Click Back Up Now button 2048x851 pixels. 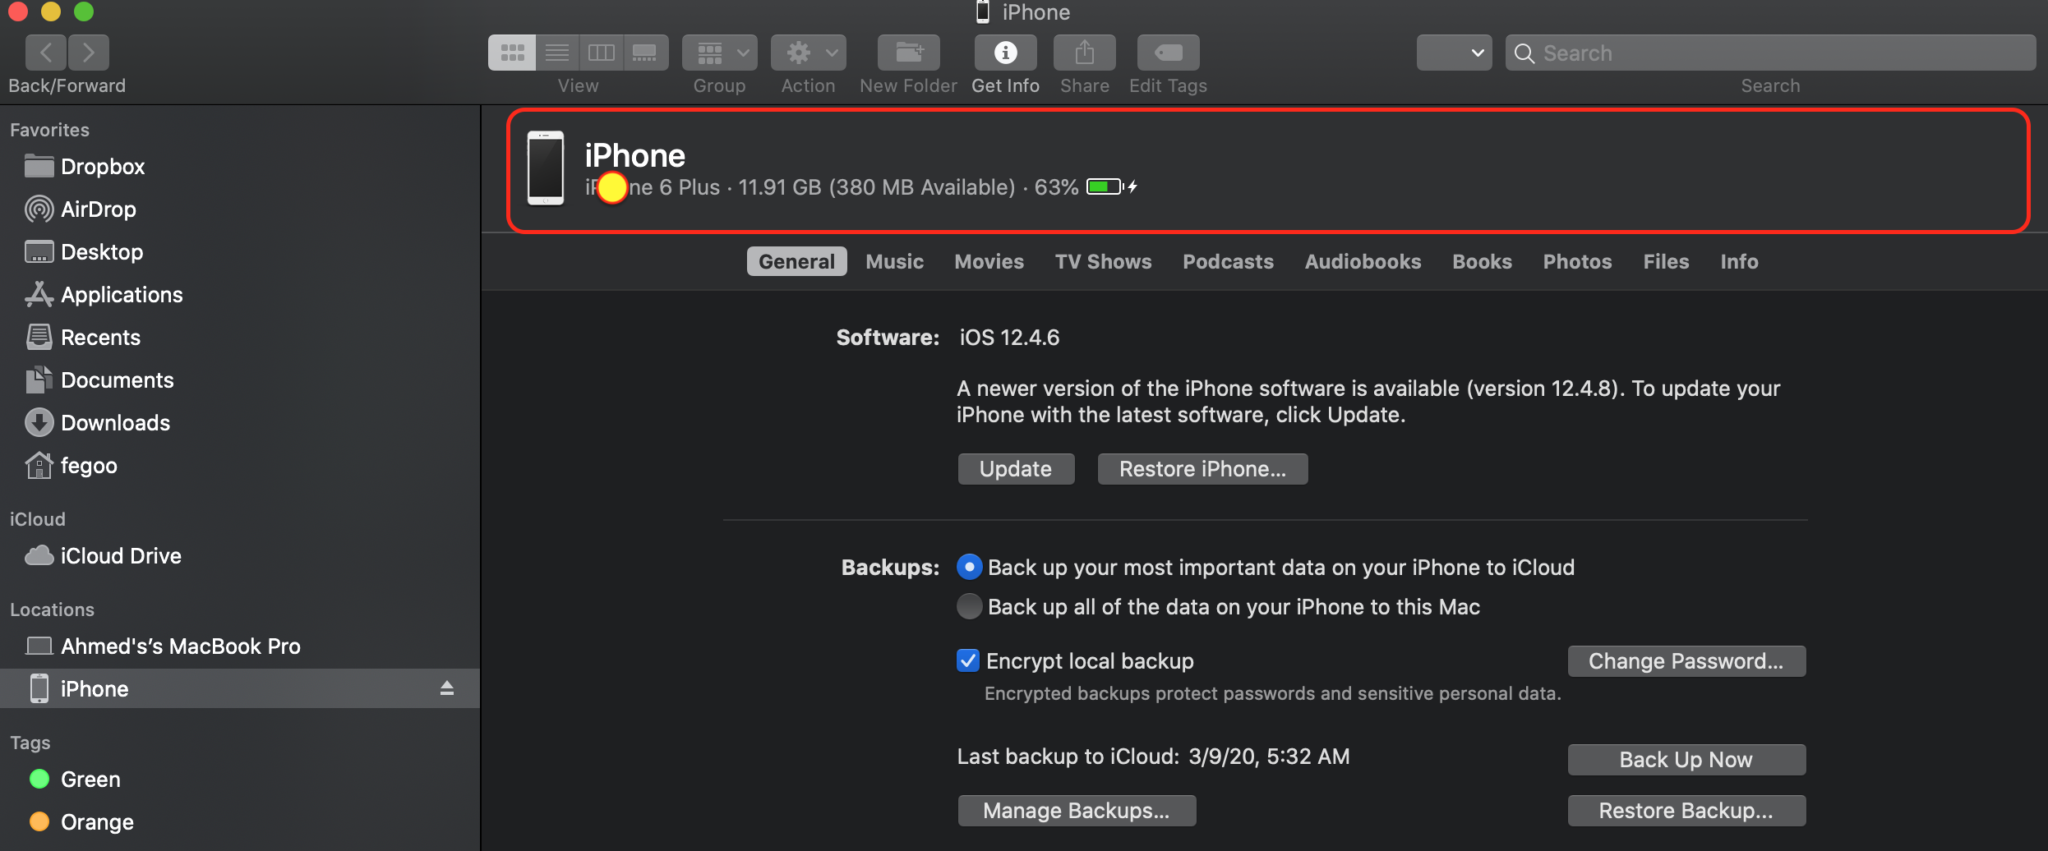coord(1686,759)
